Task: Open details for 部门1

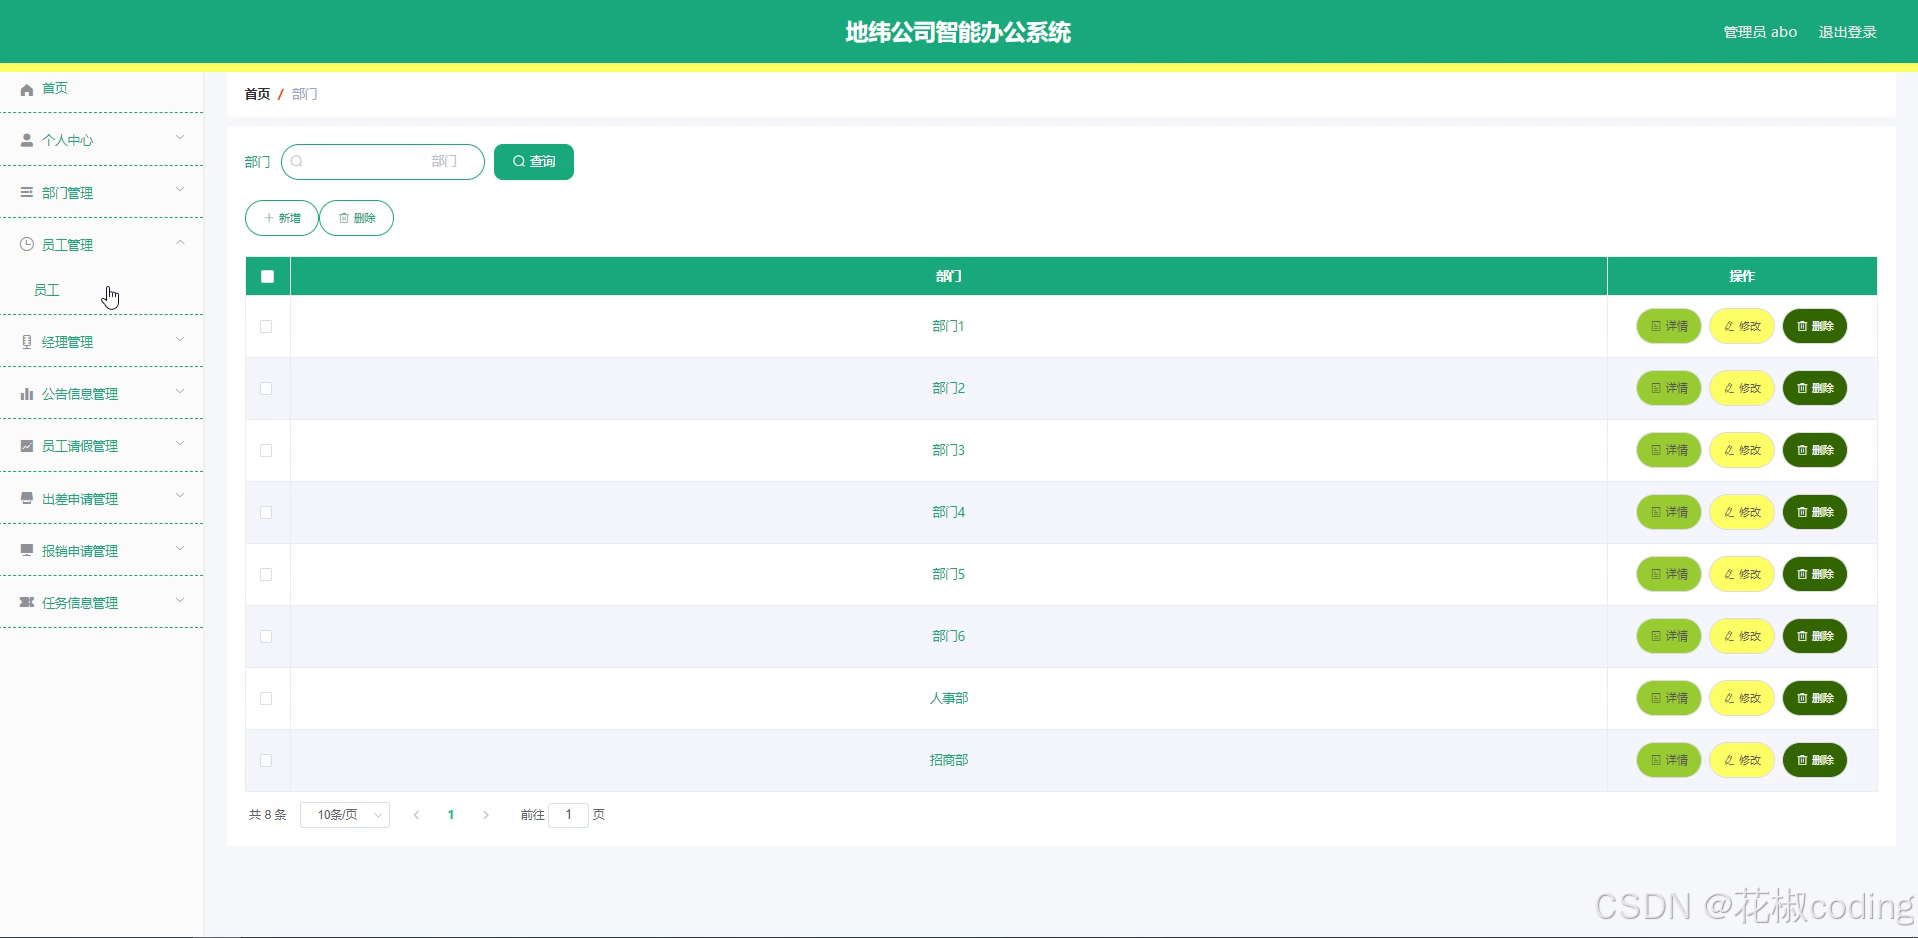Action: pos(1668,326)
